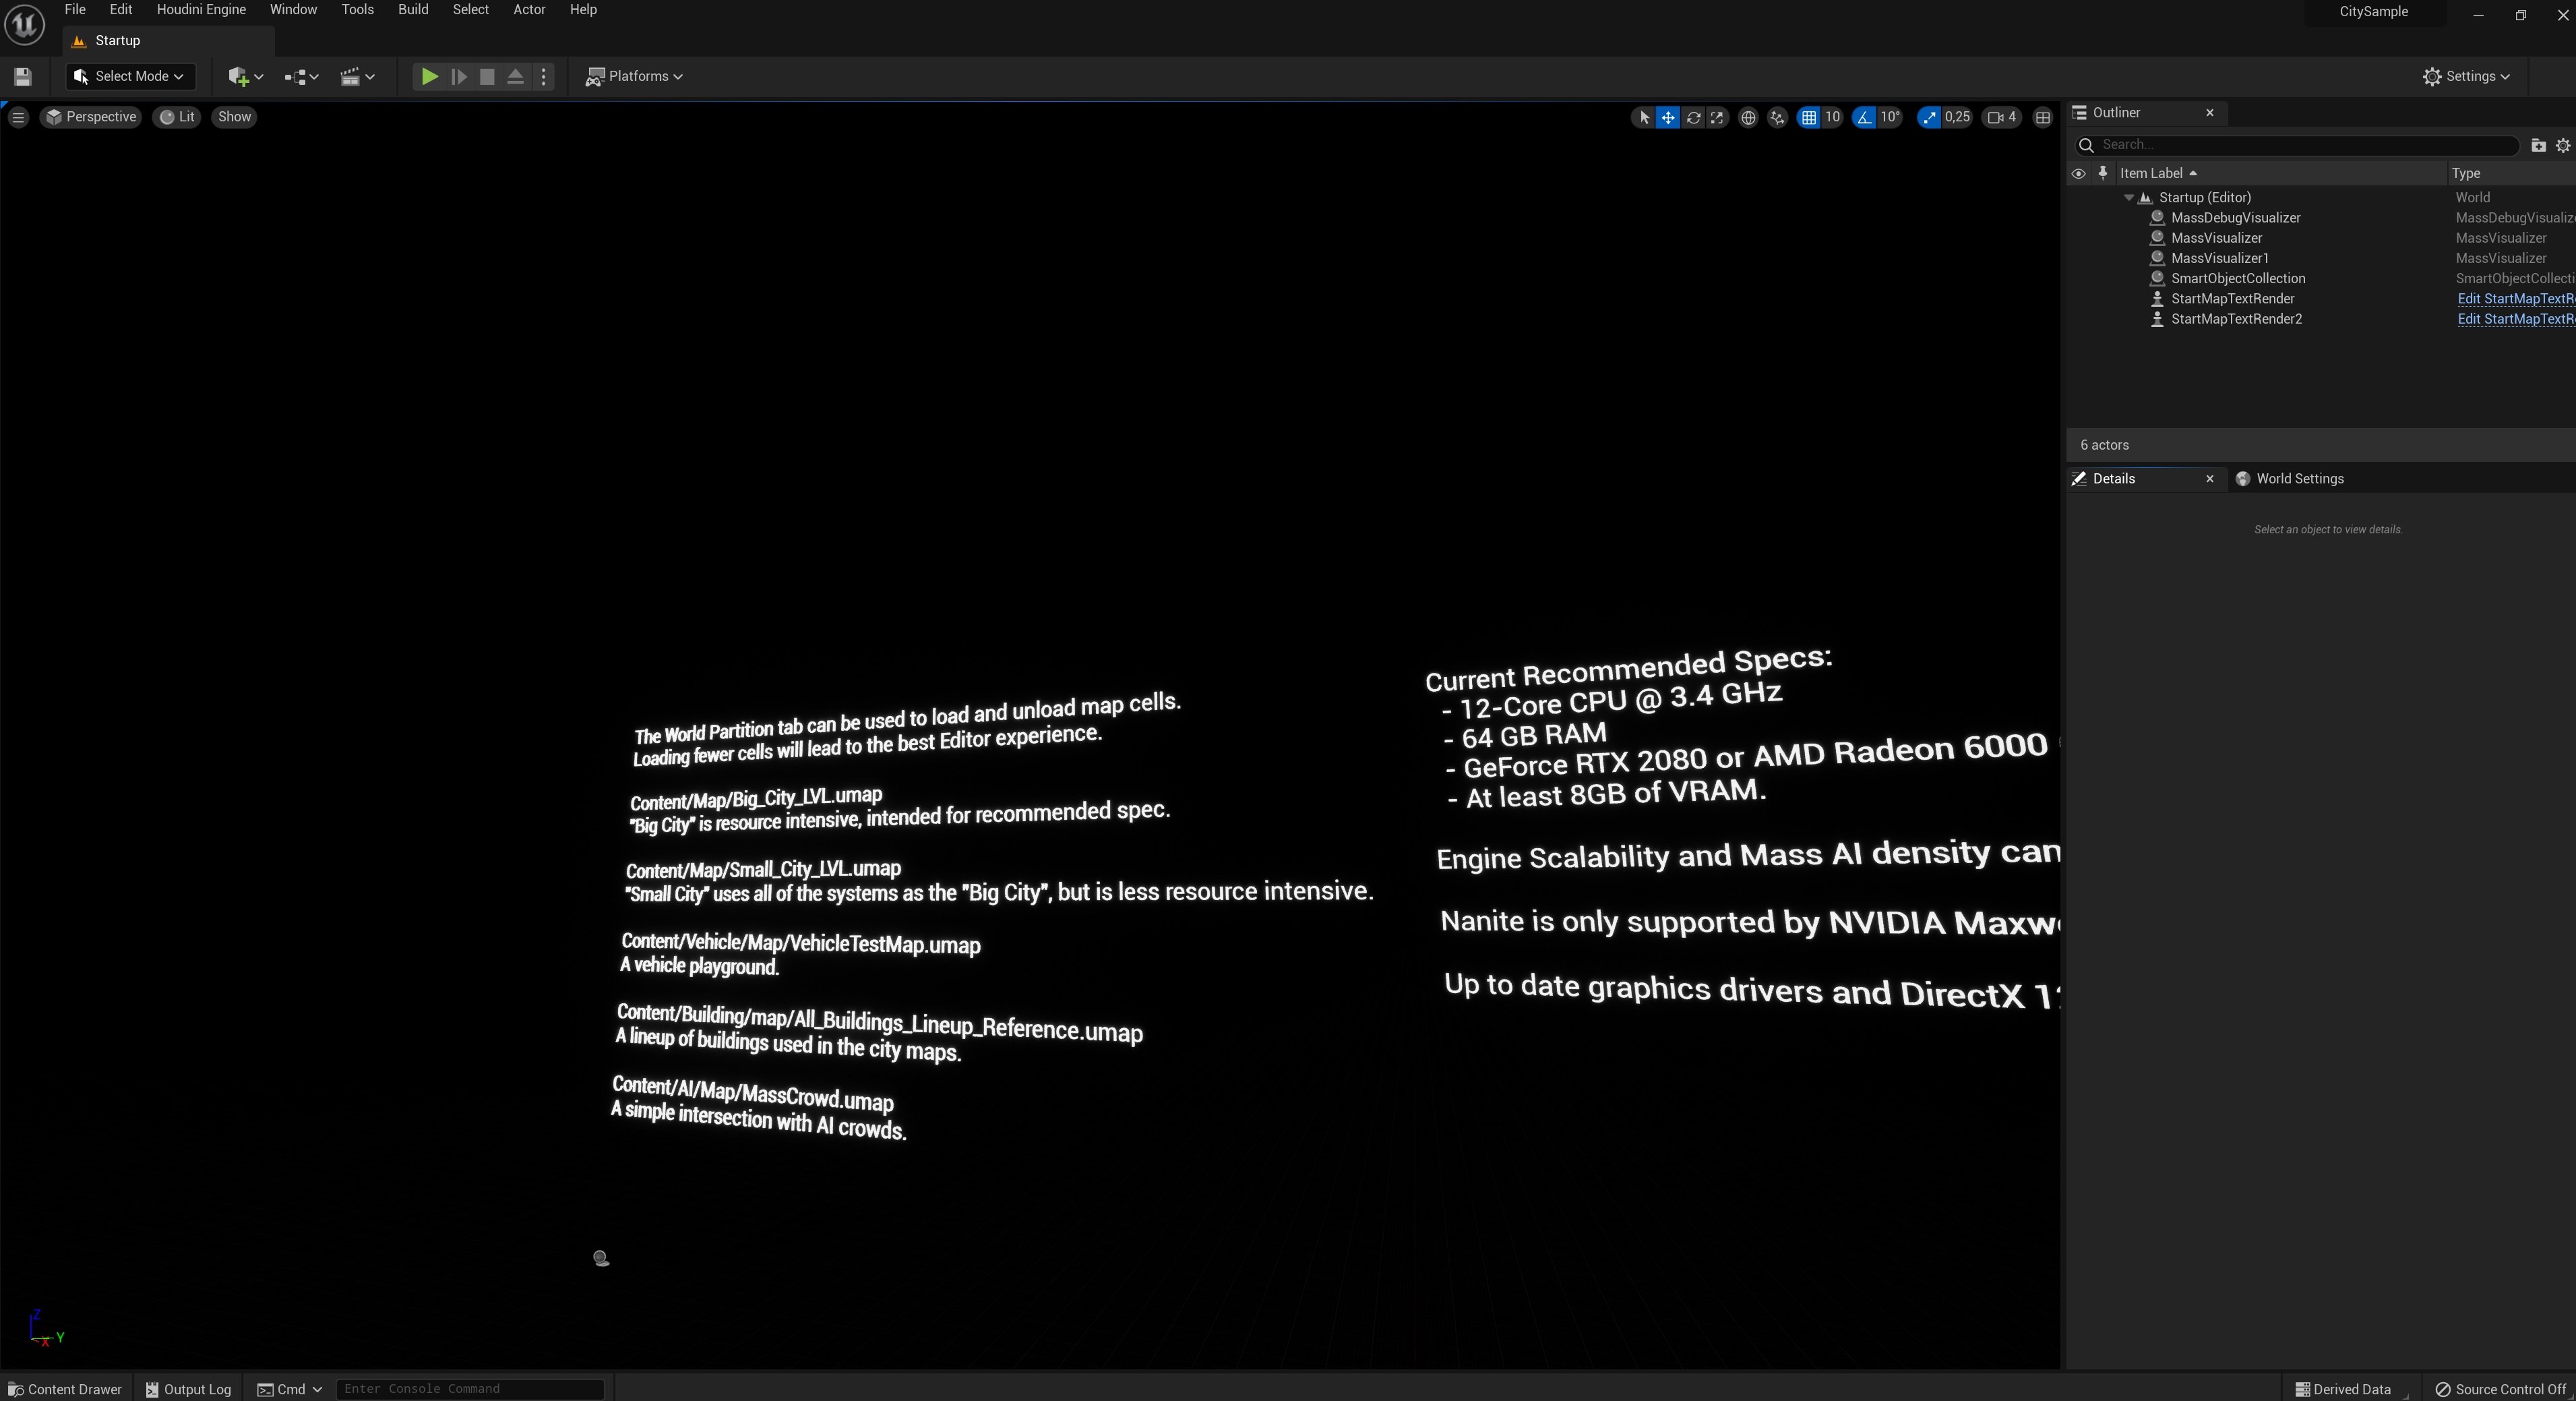The width and height of the screenshot is (2576, 1401).
Task: Click the viewport layout maximize icon
Action: tap(2043, 117)
